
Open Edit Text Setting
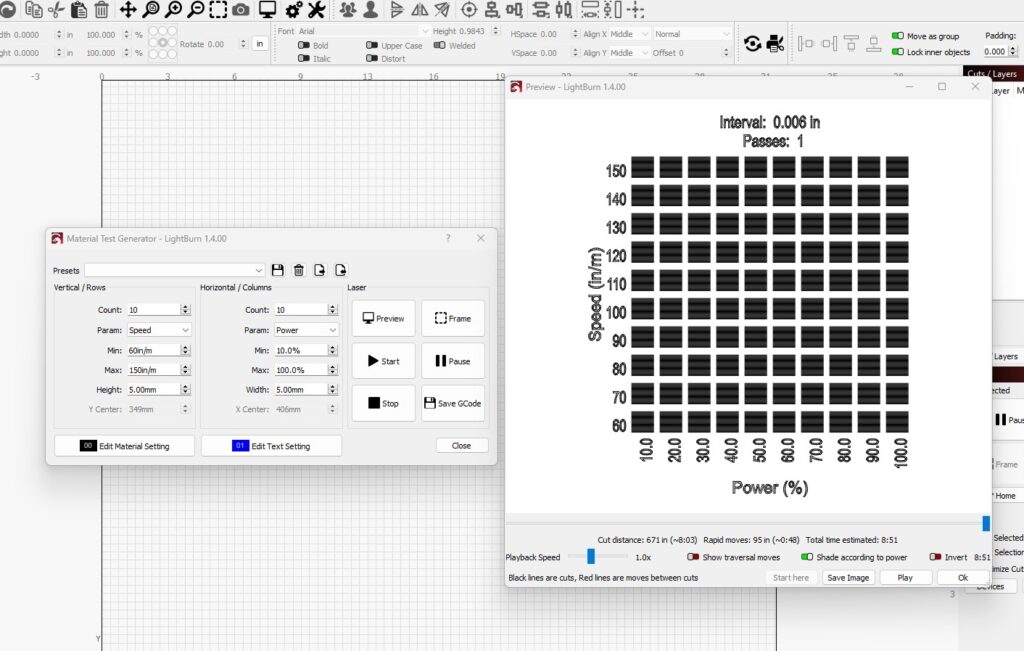click(x=271, y=446)
